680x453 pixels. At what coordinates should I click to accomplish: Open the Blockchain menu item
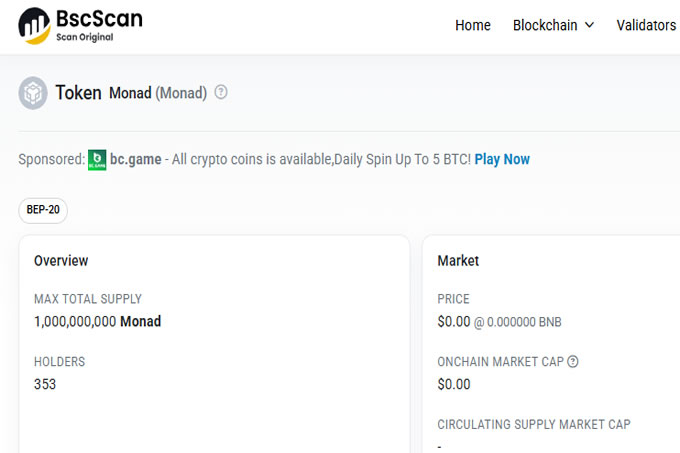click(545, 25)
